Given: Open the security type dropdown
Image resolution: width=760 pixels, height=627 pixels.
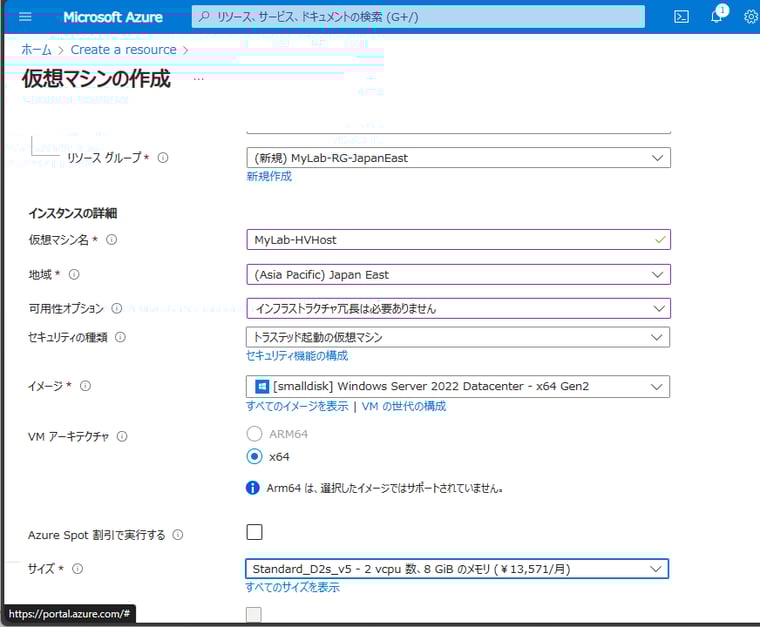Looking at the screenshot, I should [x=458, y=337].
